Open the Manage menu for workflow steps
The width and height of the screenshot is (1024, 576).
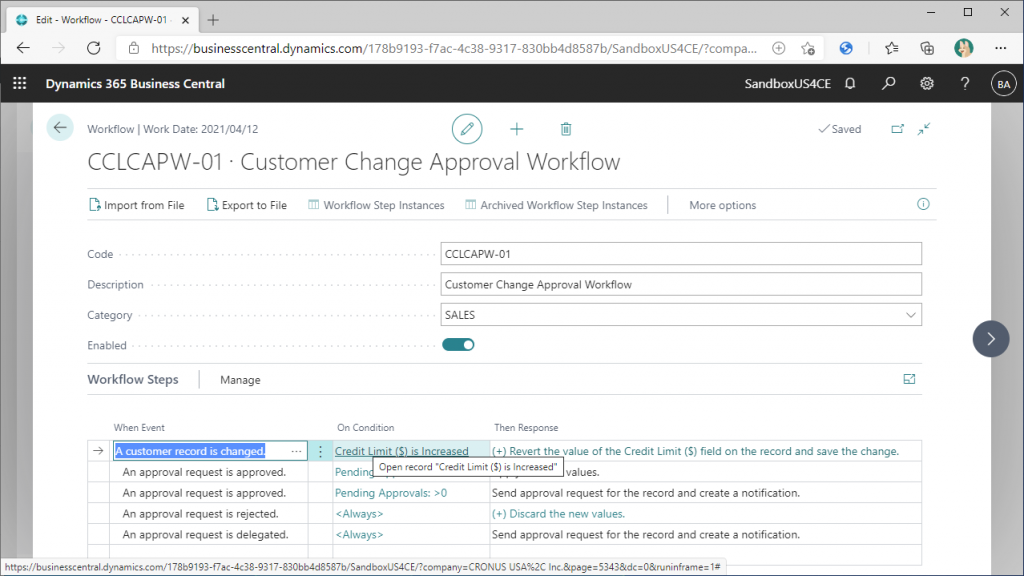click(x=240, y=379)
